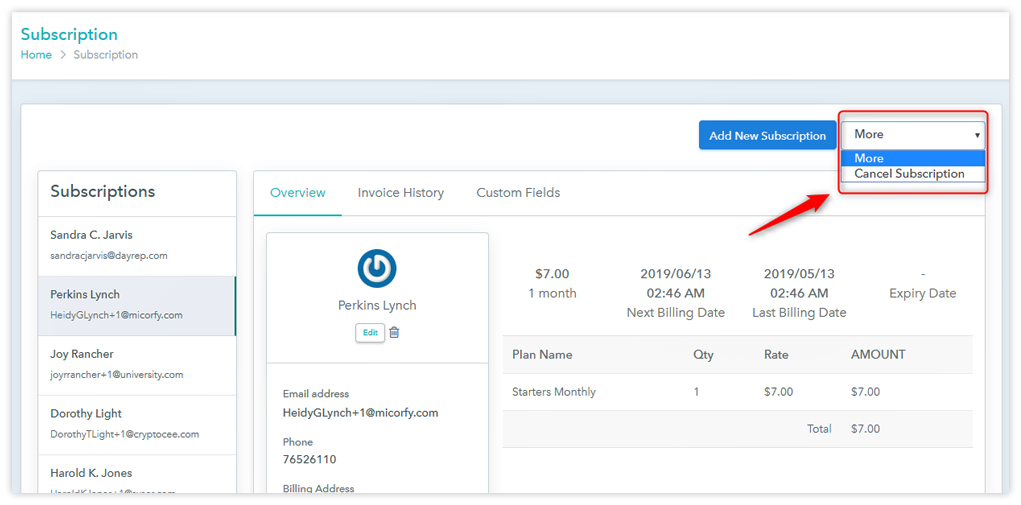The width and height of the screenshot is (1021, 505).
Task: Switch to the Invoice History tab
Action: (x=400, y=193)
